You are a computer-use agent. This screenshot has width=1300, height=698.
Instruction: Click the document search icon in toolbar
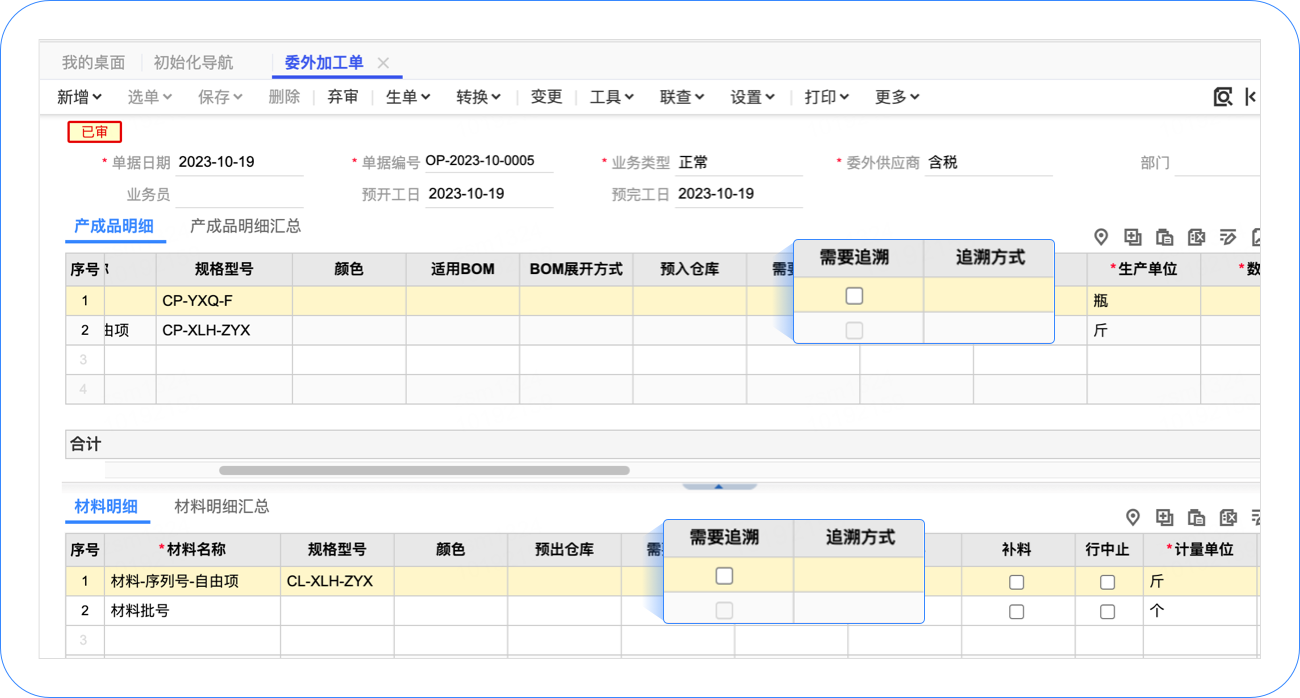(1223, 97)
